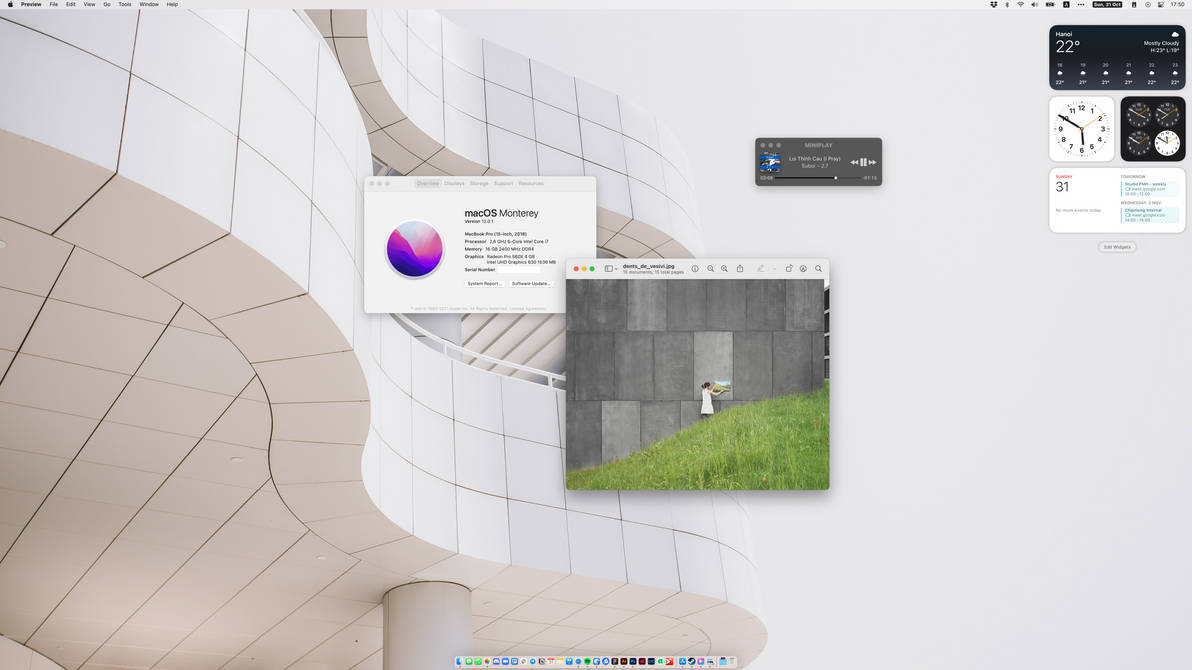Open the Hanoi weather widget
The image size is (1192, 670).
(1117, 57)
